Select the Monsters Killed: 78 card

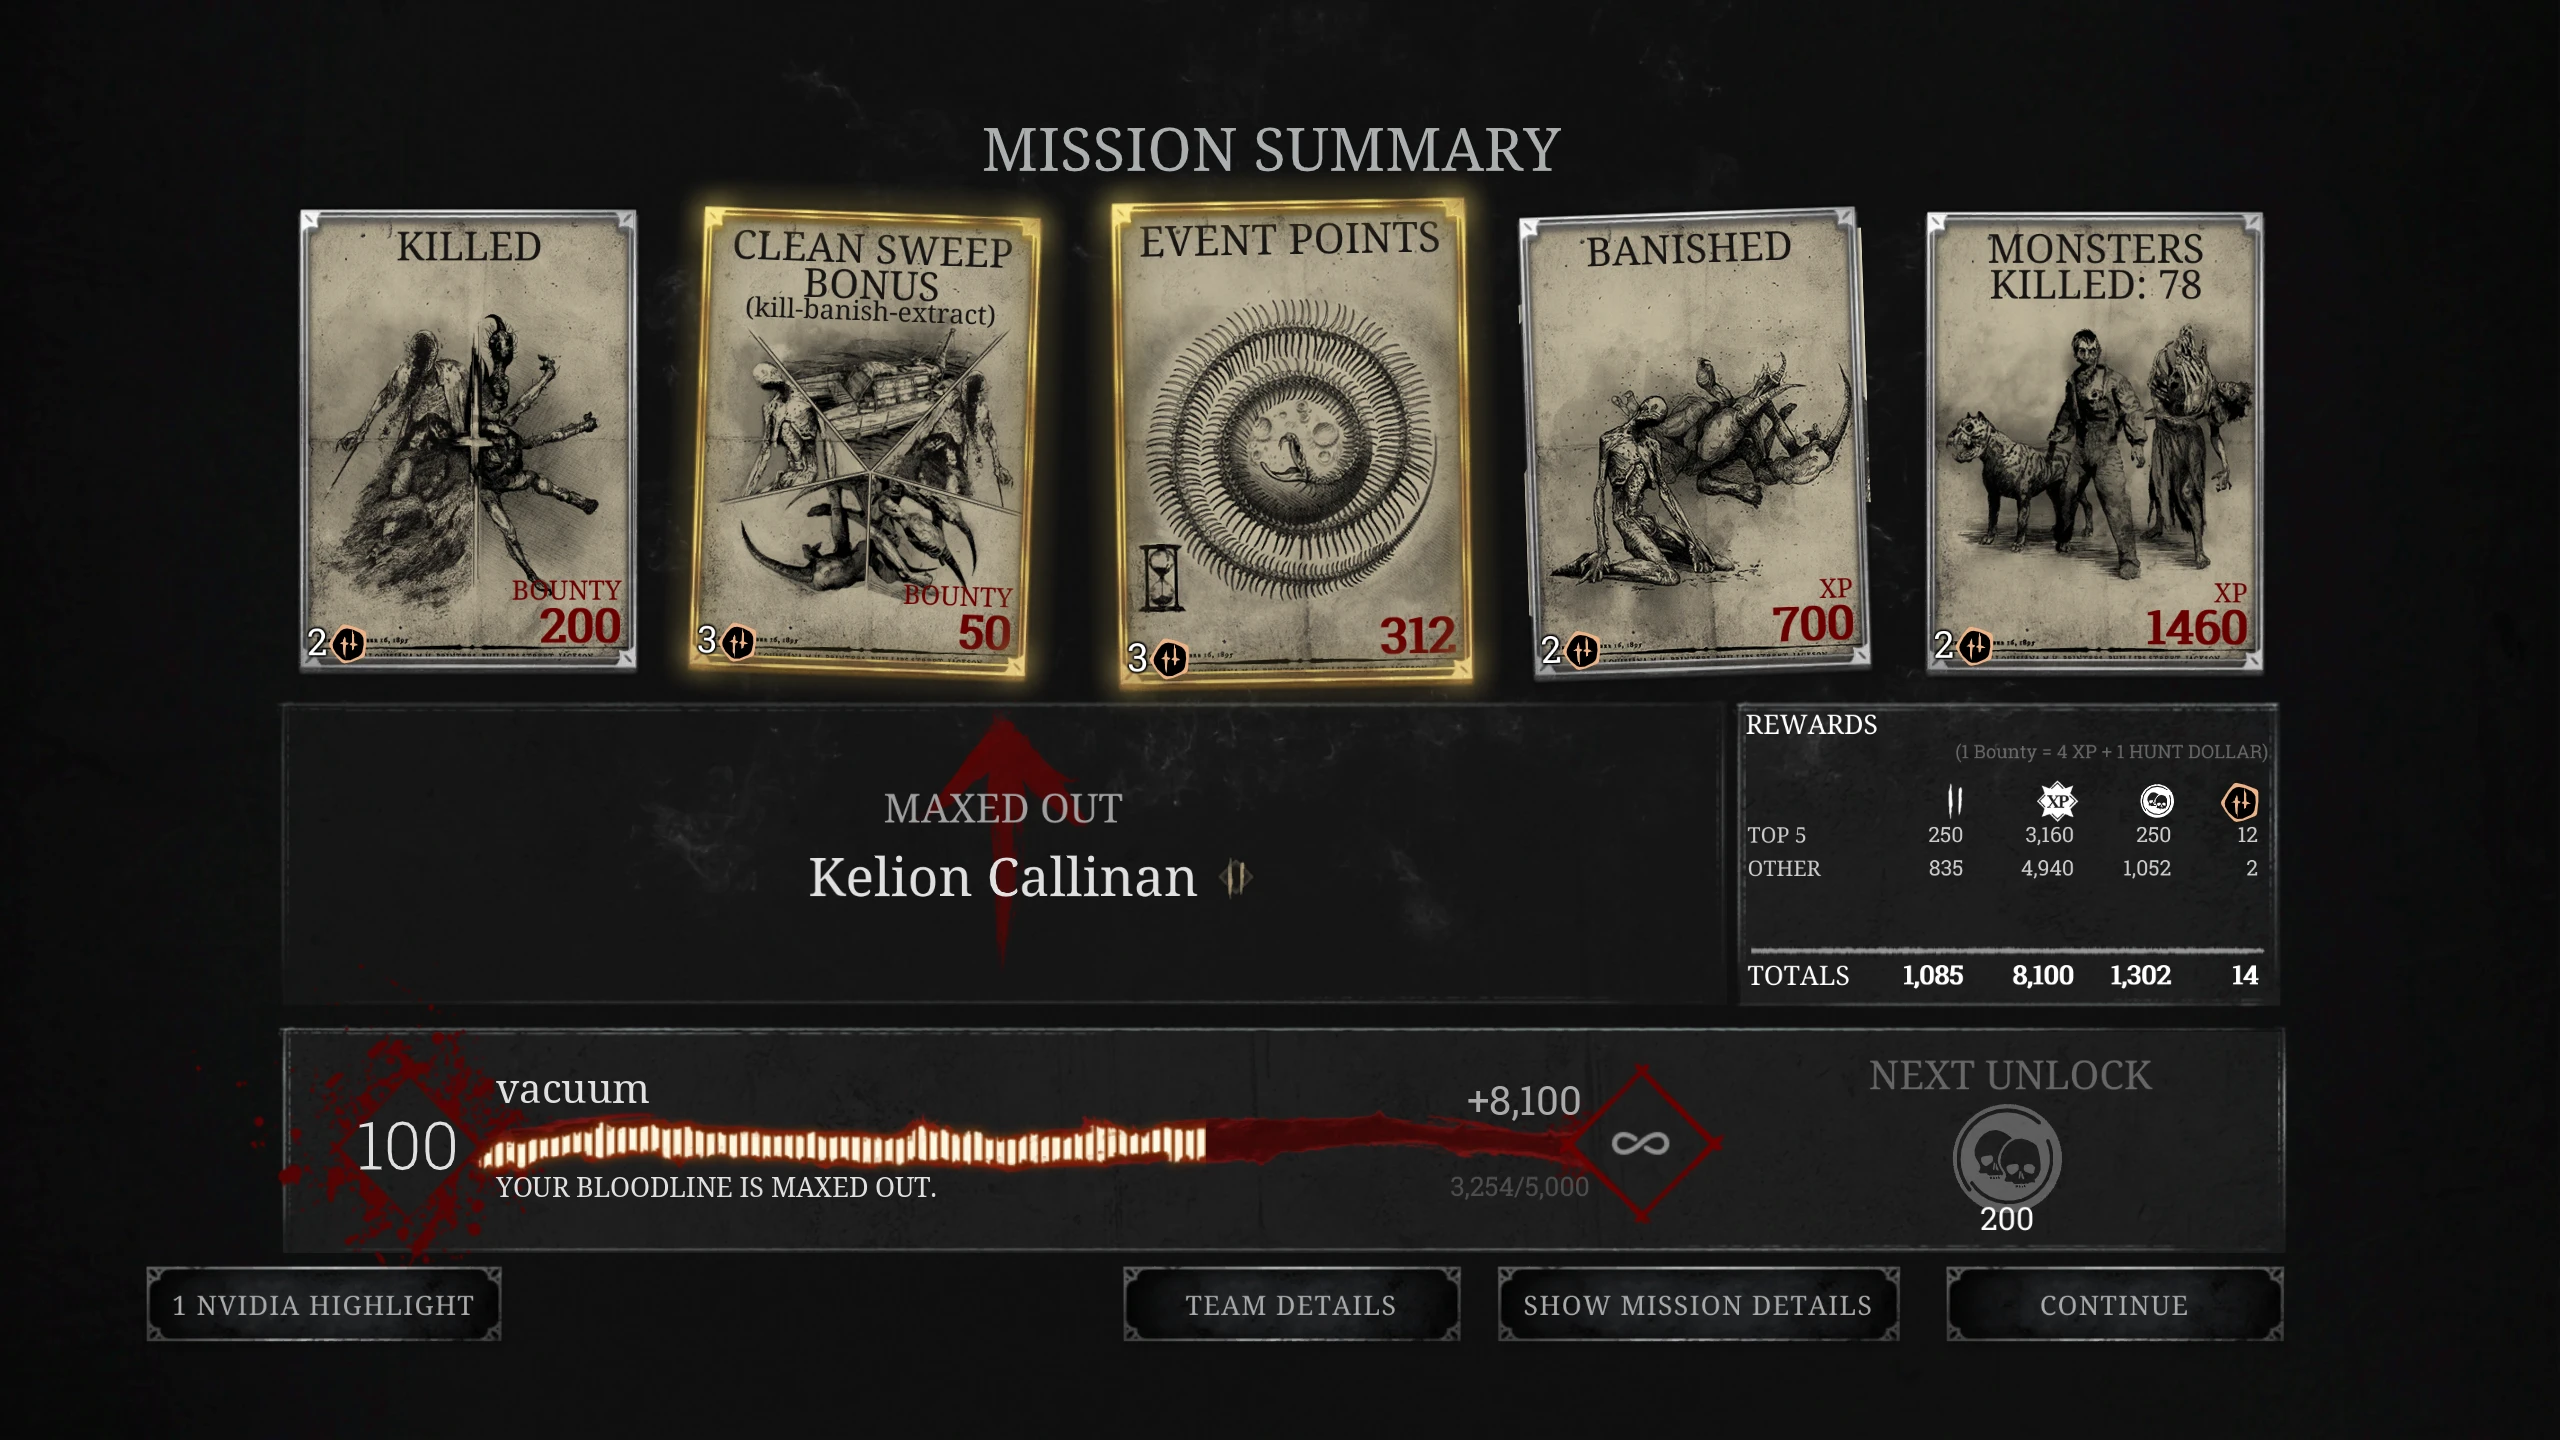[x=2095, y=442]
